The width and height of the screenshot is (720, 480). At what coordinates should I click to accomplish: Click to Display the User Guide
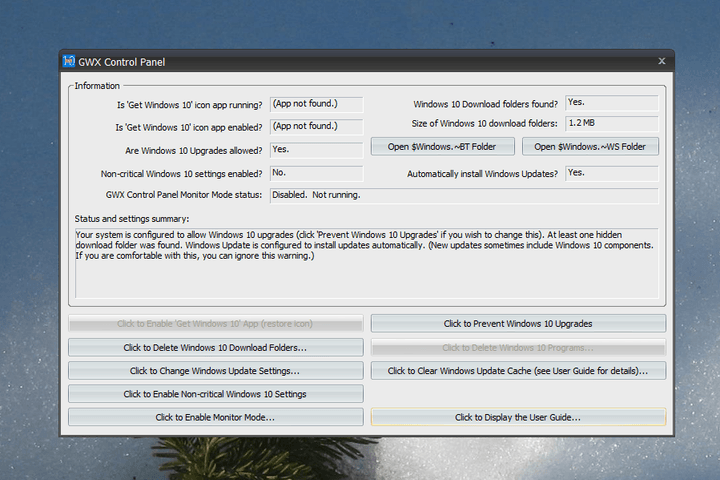click(518, 417)
